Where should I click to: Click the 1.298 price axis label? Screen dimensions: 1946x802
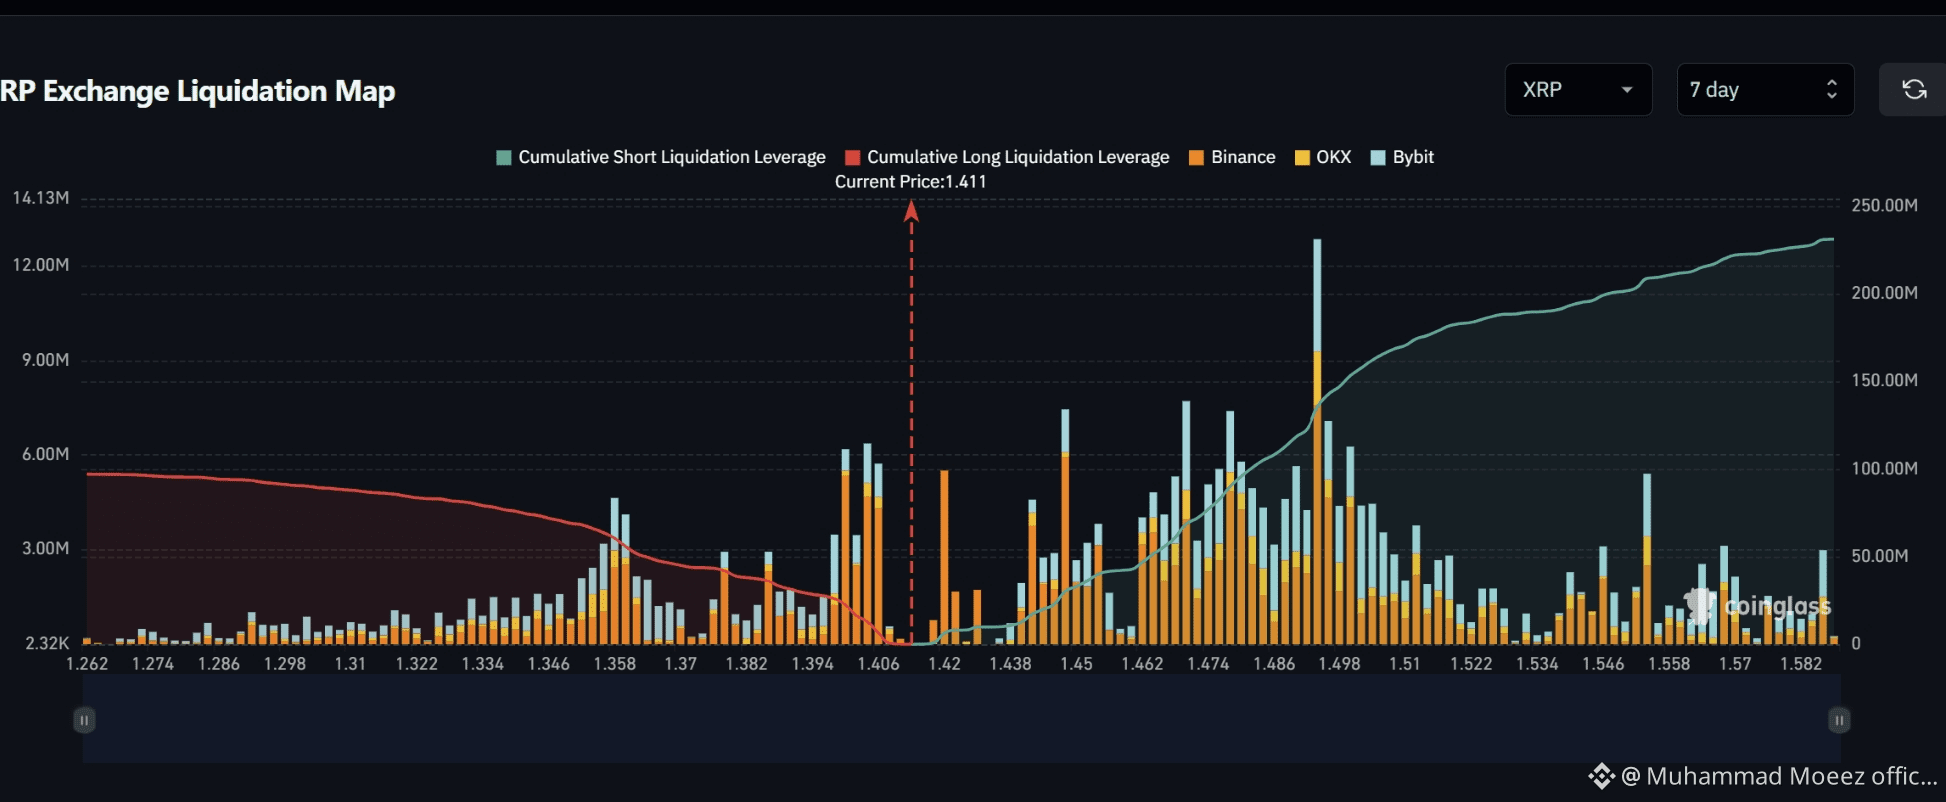tap(285, 664)
